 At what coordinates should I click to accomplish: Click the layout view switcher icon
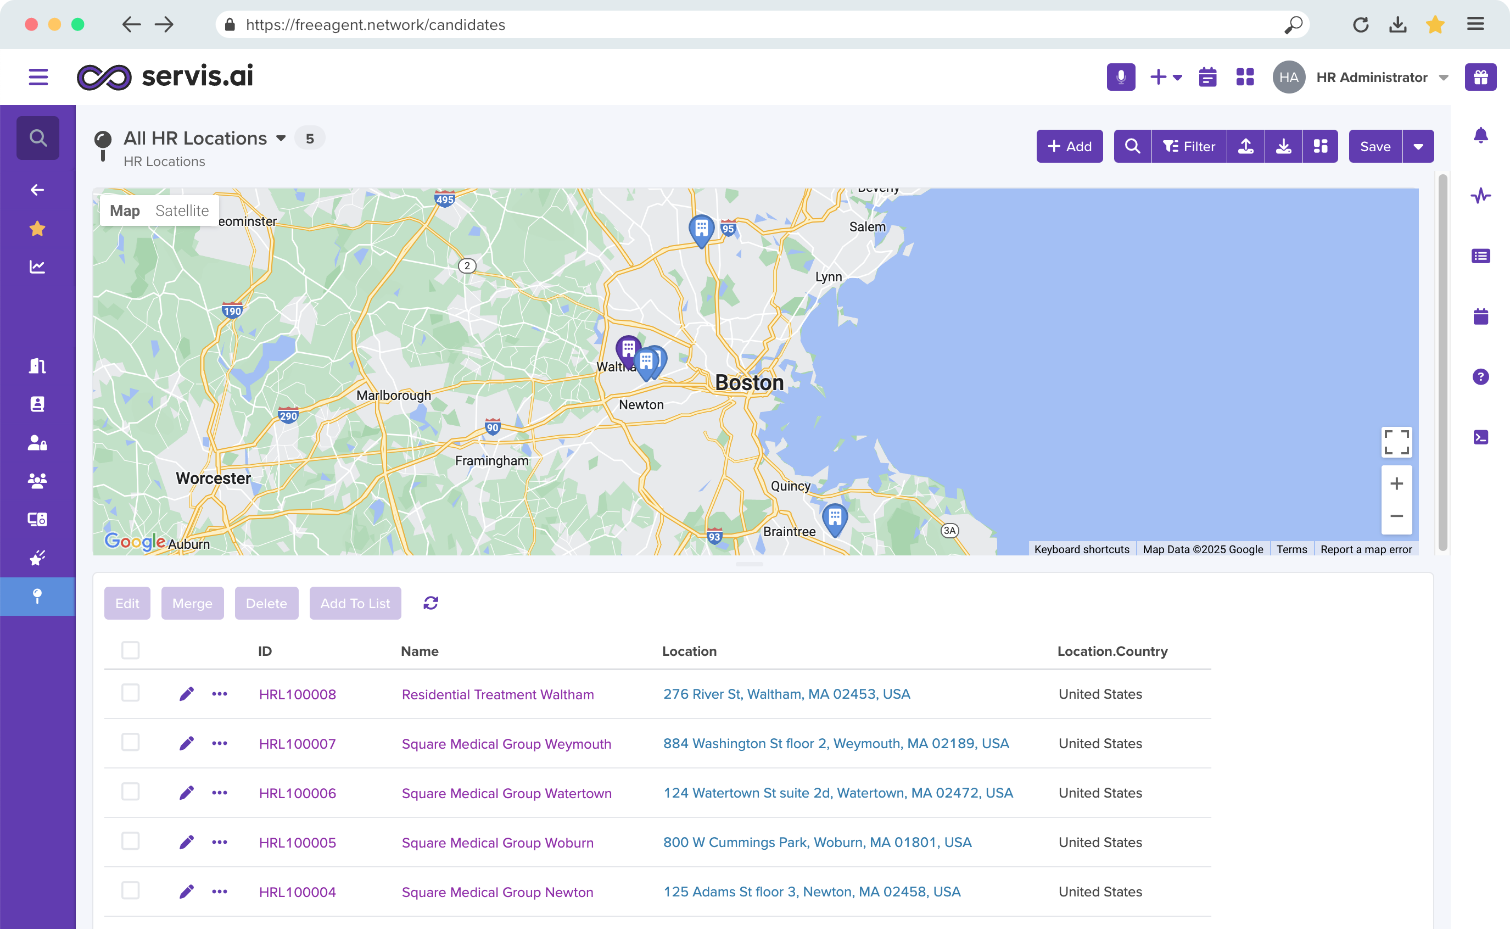point(1320,146)
